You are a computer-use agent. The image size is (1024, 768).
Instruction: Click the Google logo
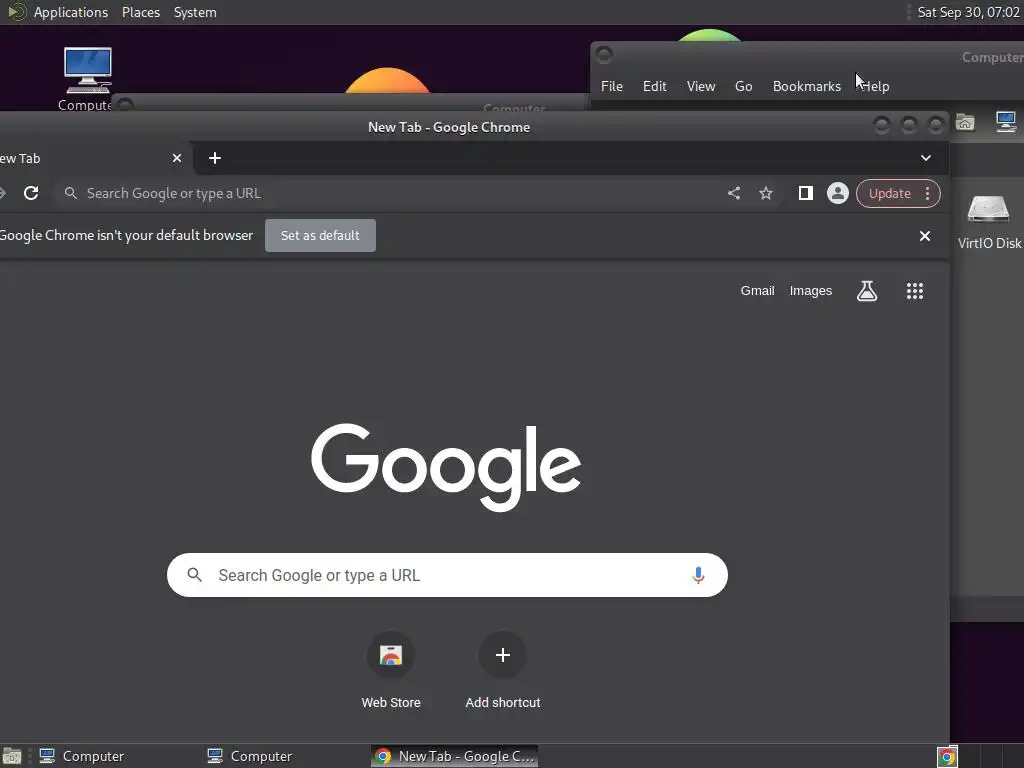click(446, 467)
